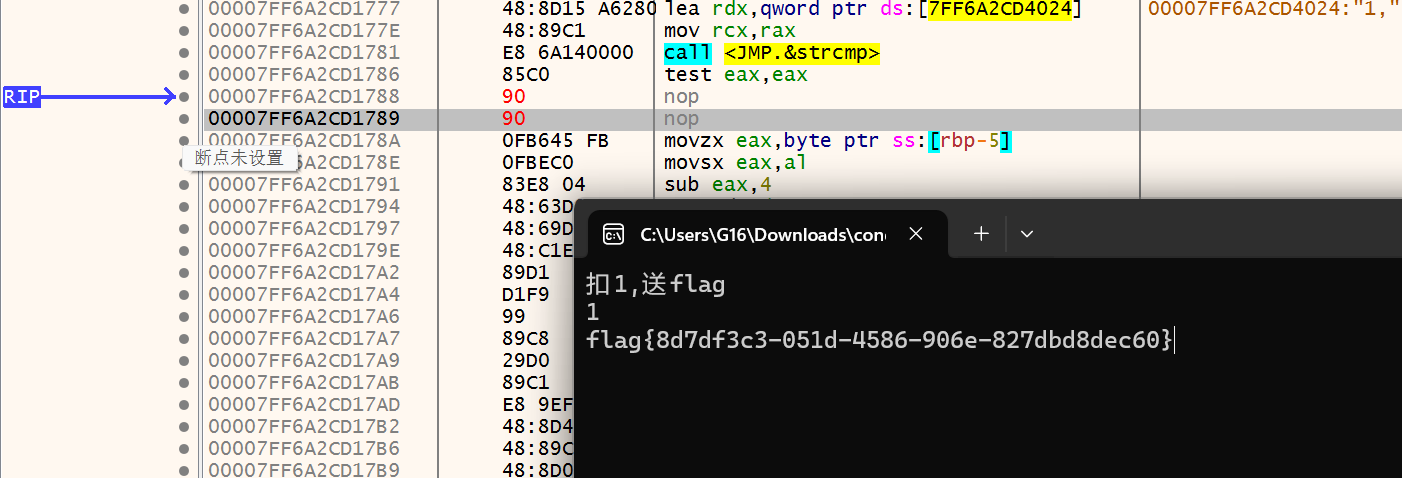
Task: Click the terminal icon in the console tab
Action: point(613,234)
